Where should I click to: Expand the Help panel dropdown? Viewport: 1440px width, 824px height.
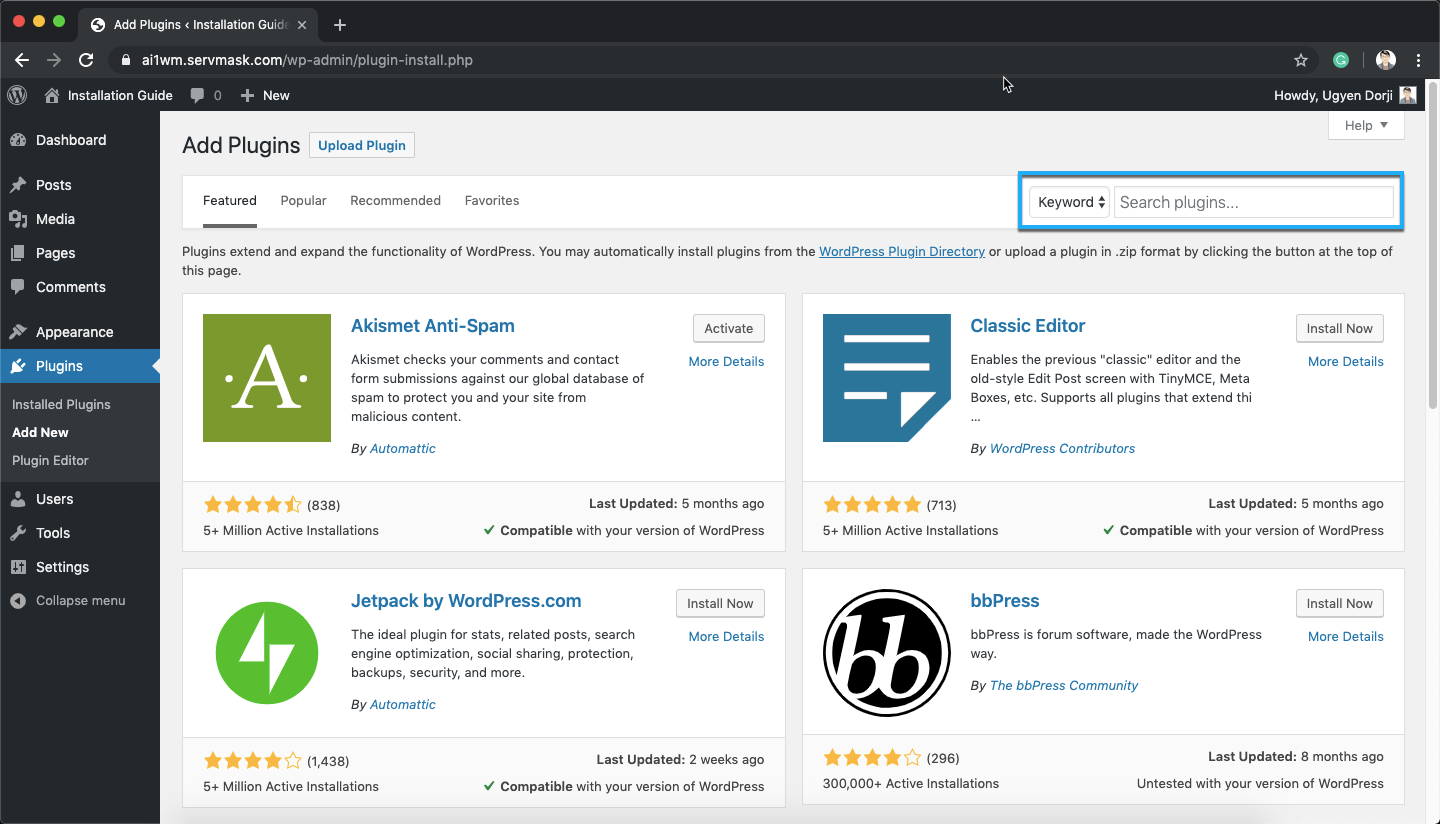[x=1366, y=125]
